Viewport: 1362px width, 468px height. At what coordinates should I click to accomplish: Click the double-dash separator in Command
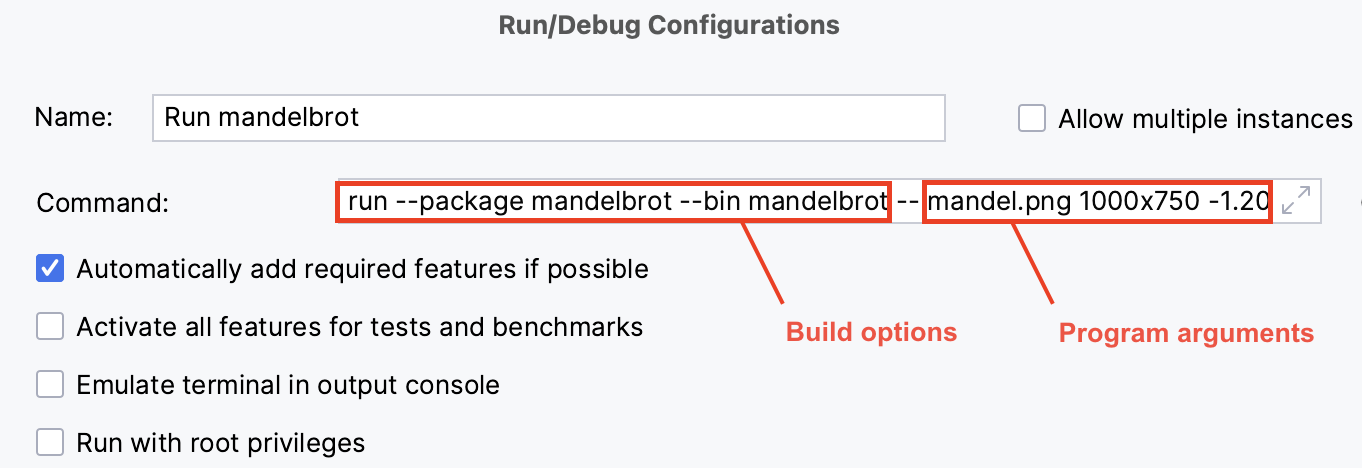point(907,203)
